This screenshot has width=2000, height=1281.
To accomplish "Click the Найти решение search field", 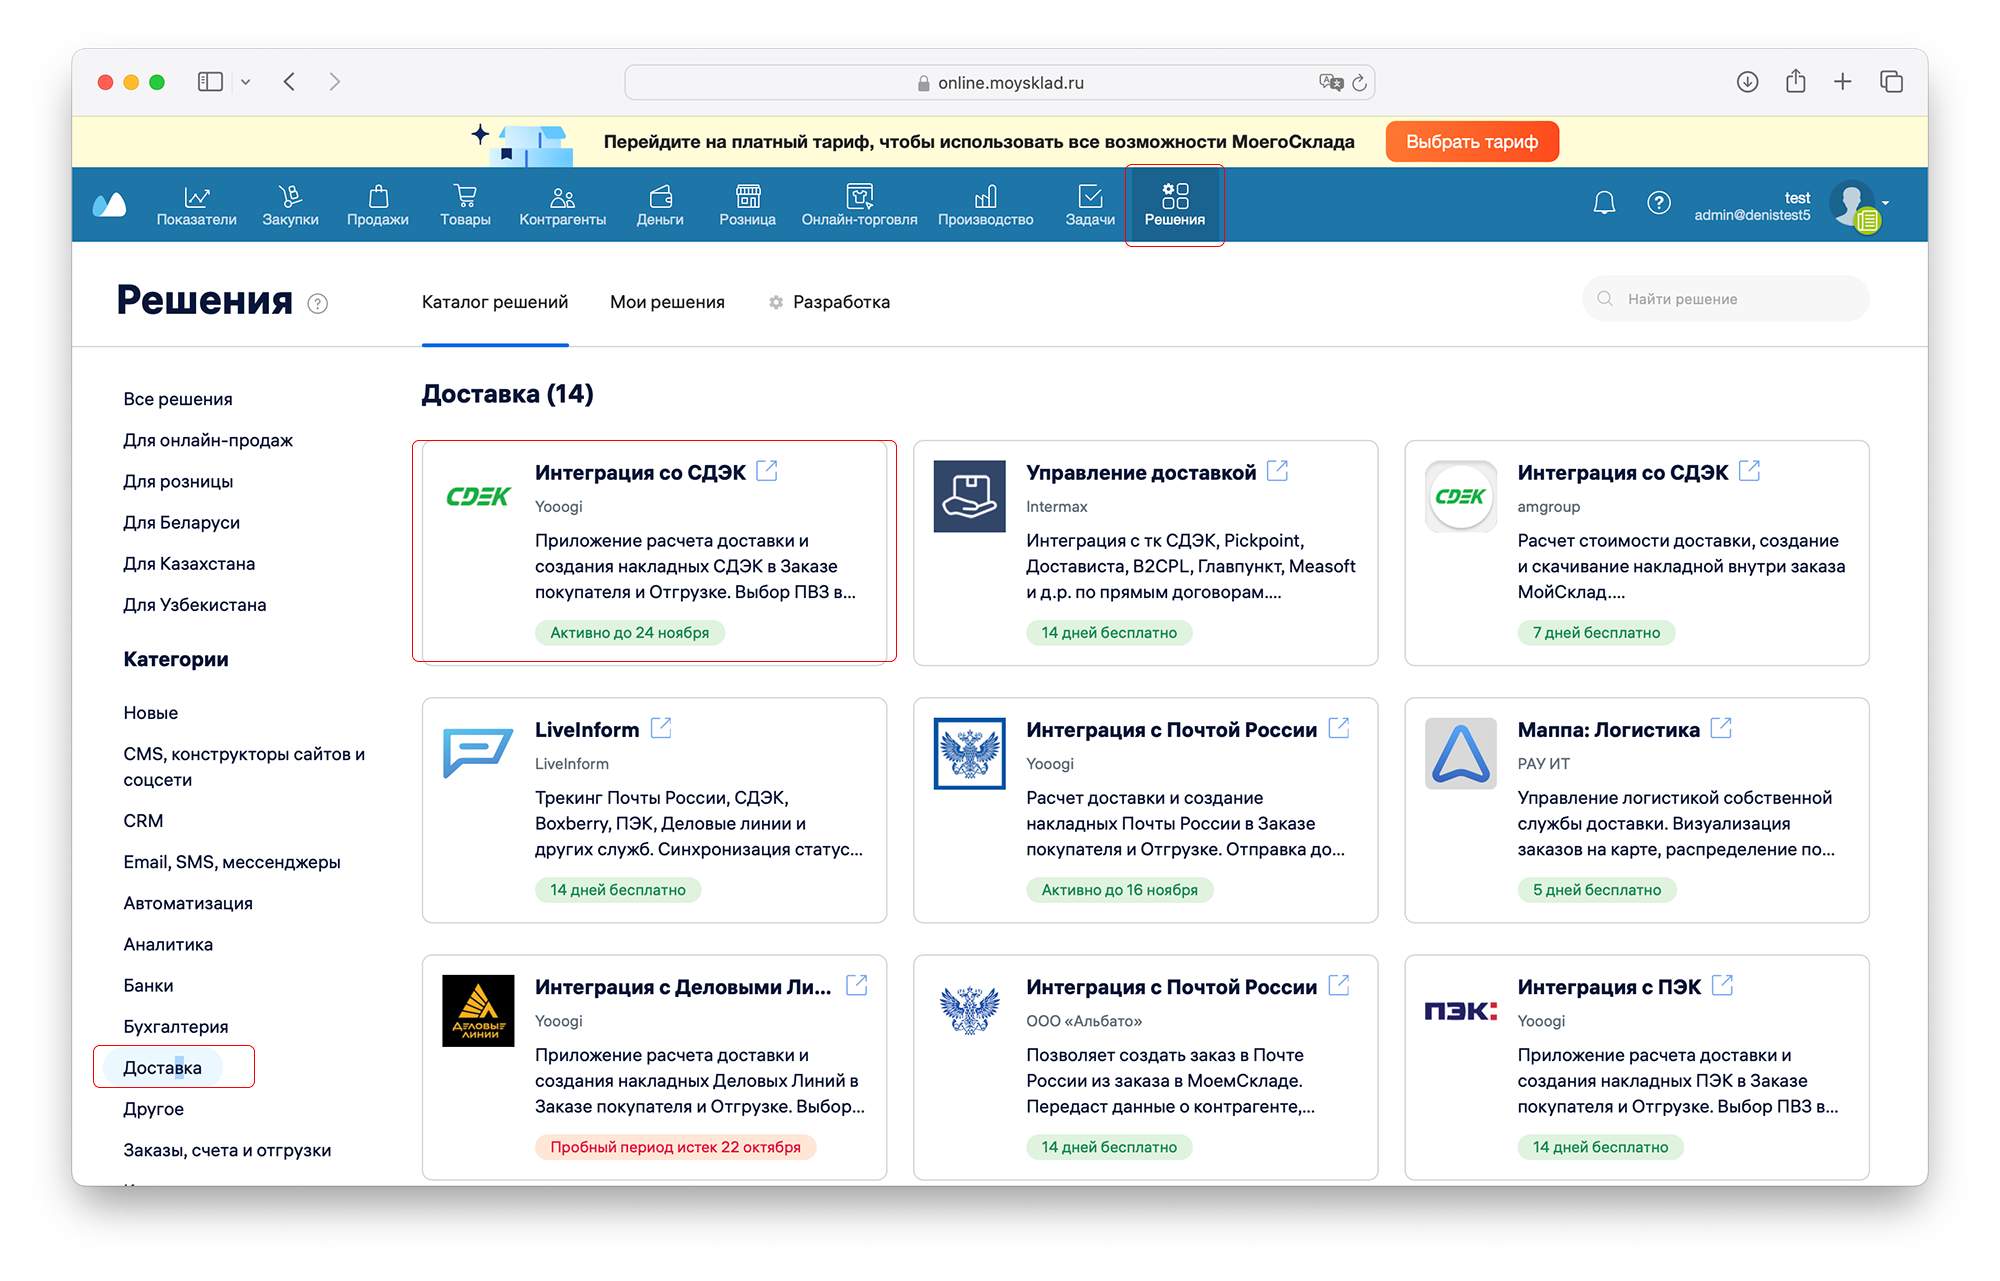I will click(x=1725, y=299).
